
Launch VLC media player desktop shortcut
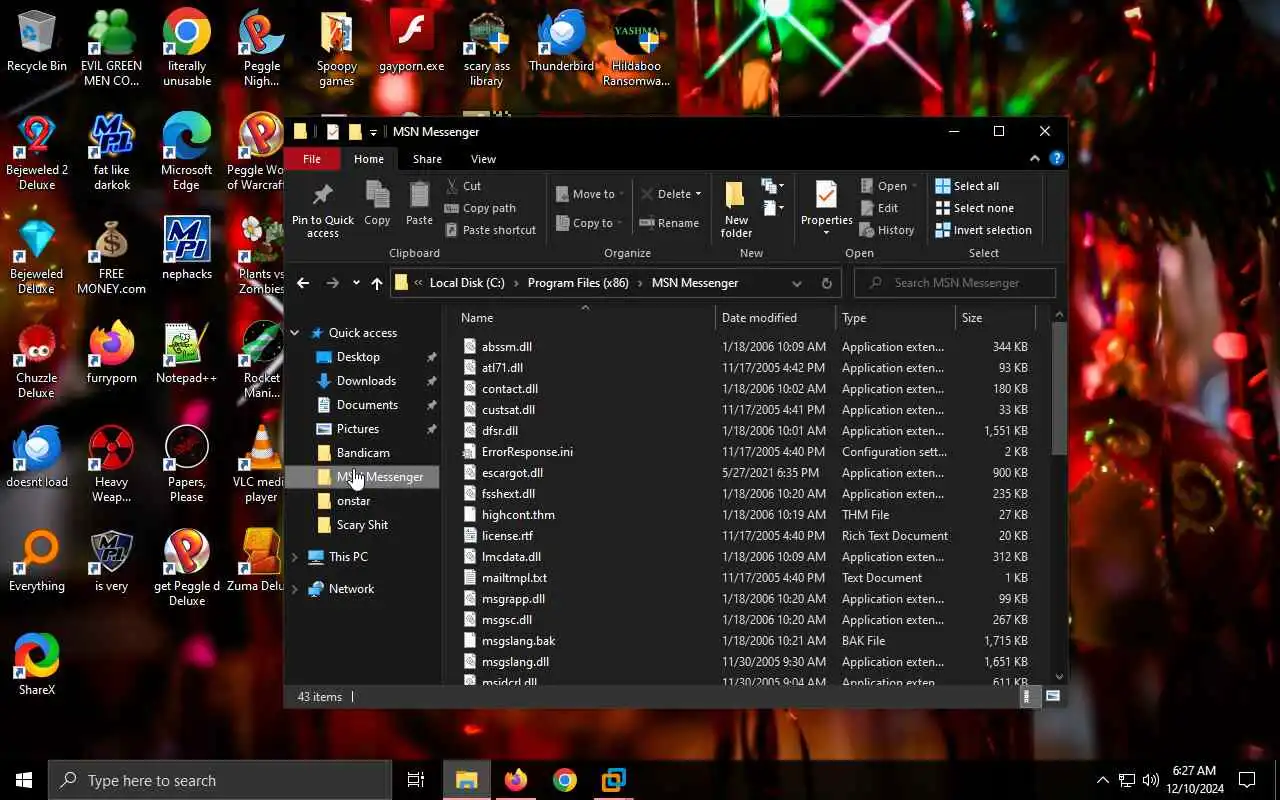point(261,464)
